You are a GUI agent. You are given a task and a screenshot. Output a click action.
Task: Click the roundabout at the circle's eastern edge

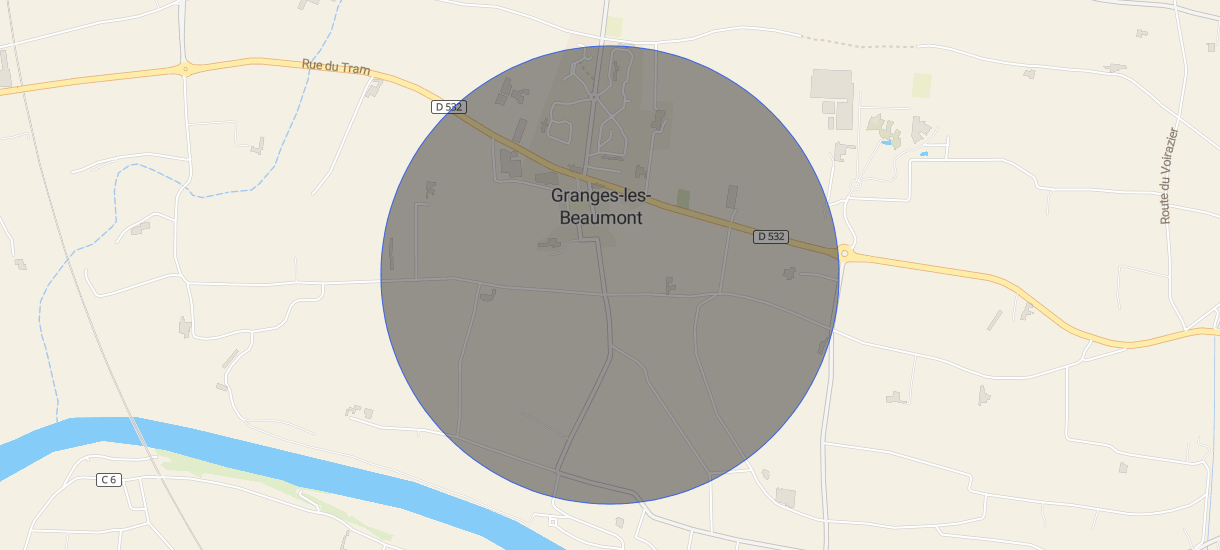click(x=845, y=254)
